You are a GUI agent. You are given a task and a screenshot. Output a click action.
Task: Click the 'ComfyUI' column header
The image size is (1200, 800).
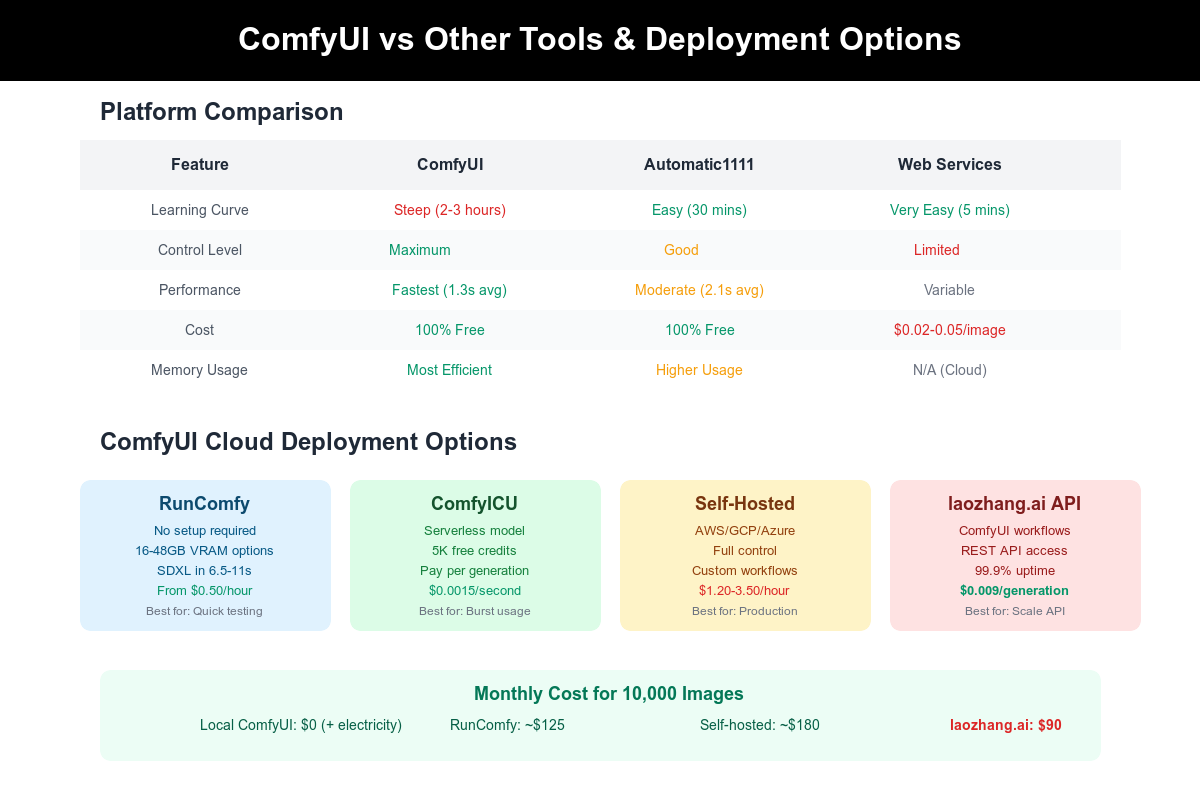[x=450, y=164]
